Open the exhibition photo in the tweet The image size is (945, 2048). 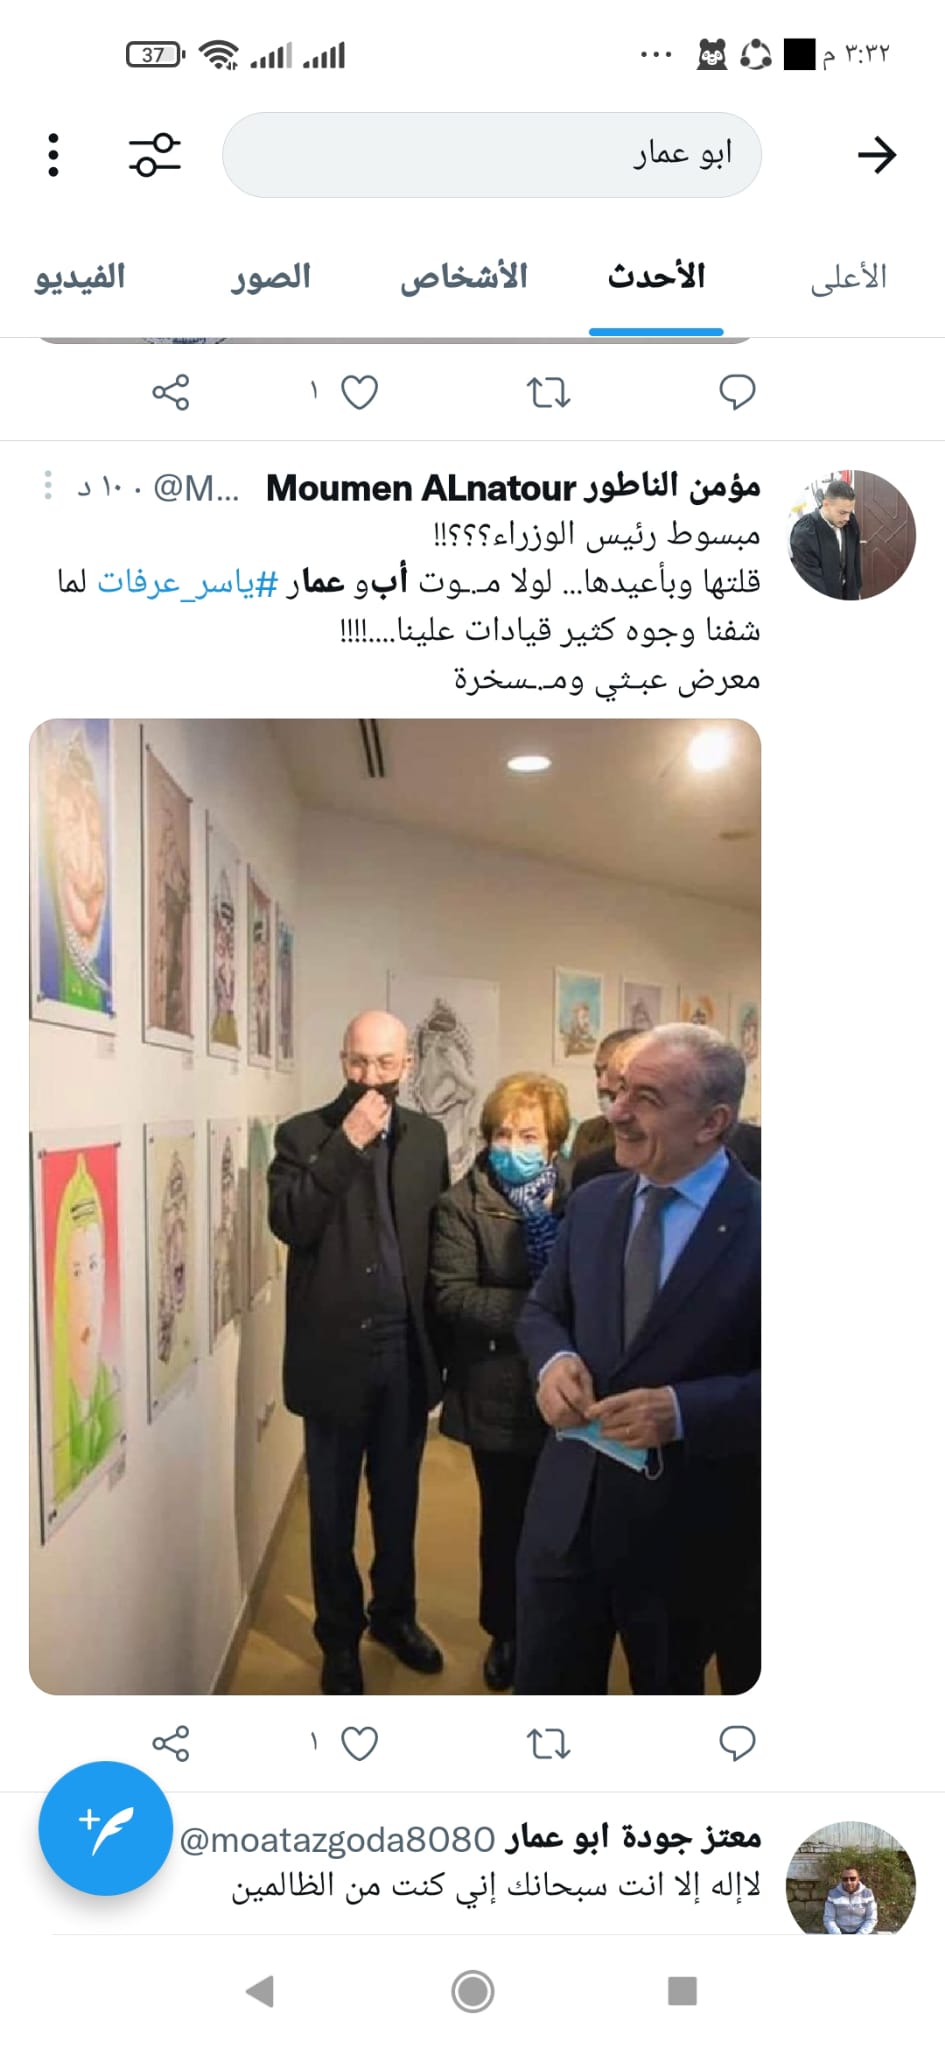[x=395, y=1206]
